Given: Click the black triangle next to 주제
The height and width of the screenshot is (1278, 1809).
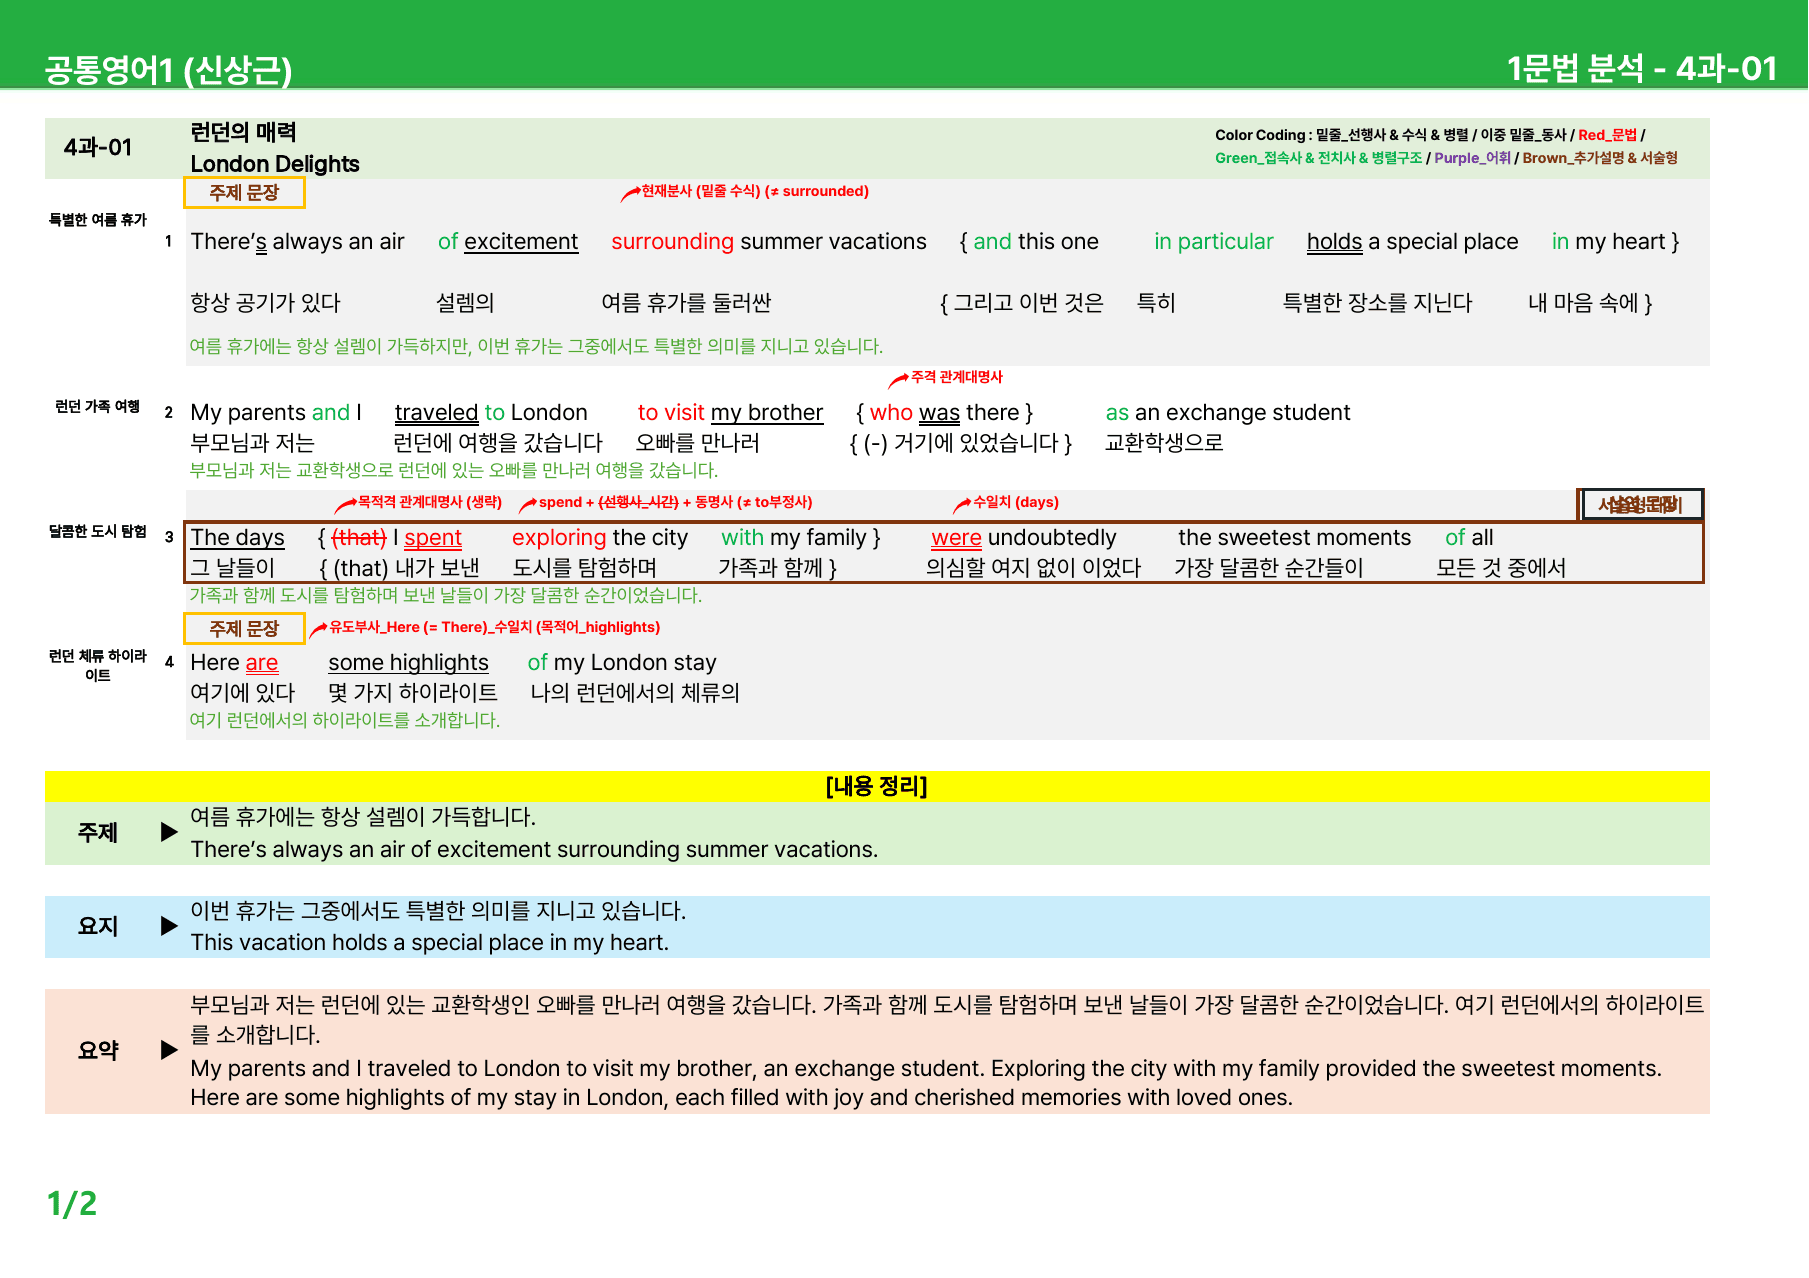Looking at the screenshot, I should [169, 832].
